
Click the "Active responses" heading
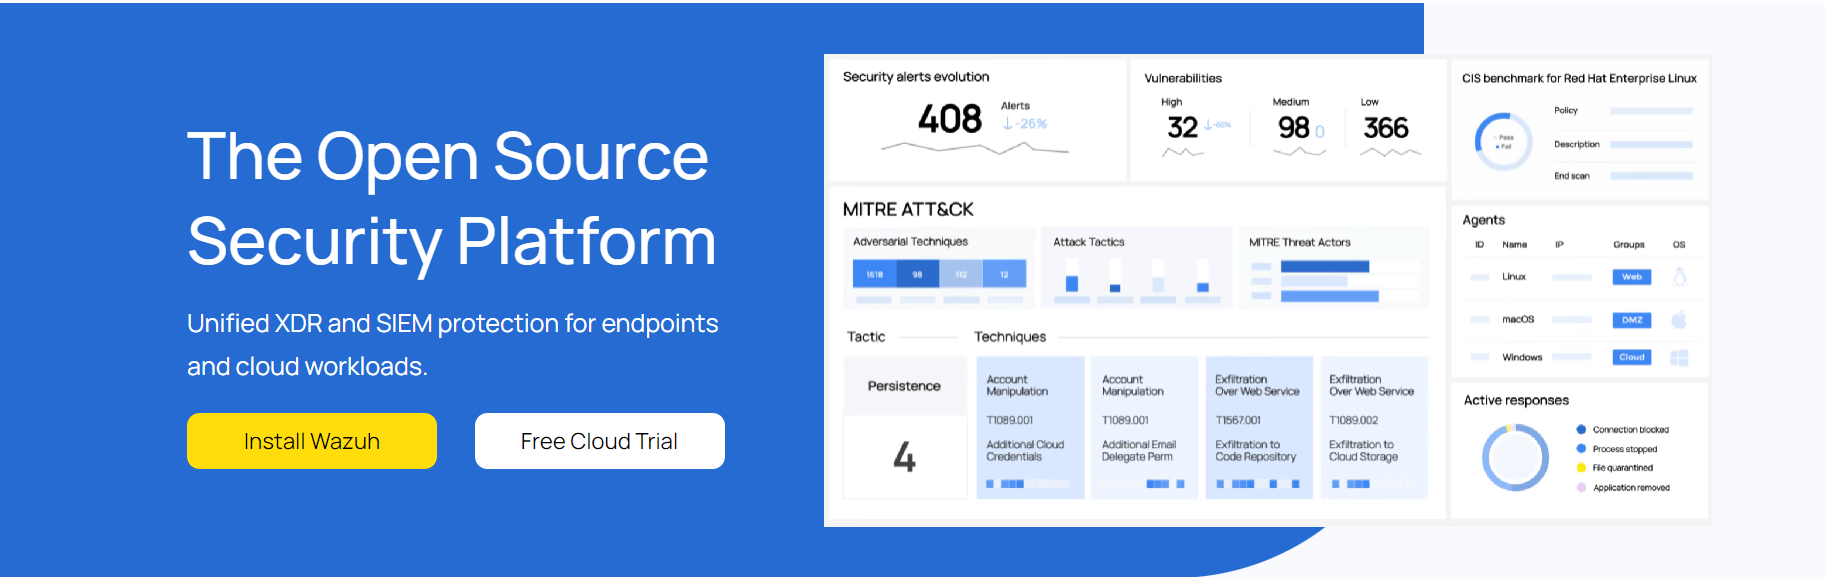click(x=1516, y=400)
